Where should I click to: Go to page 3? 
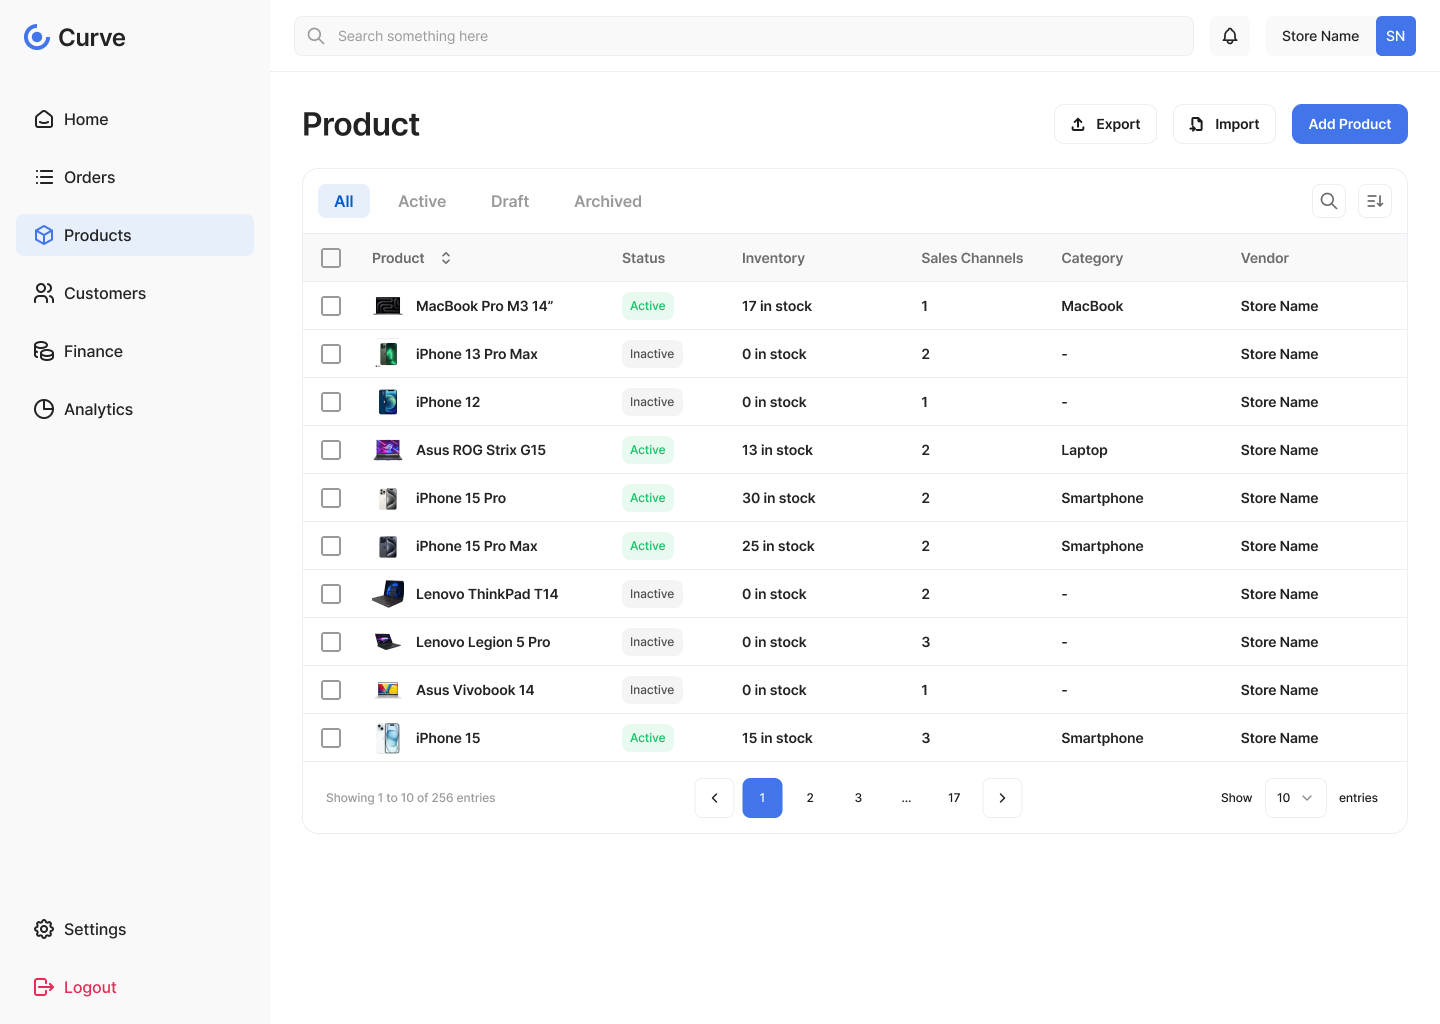(859, 798)
